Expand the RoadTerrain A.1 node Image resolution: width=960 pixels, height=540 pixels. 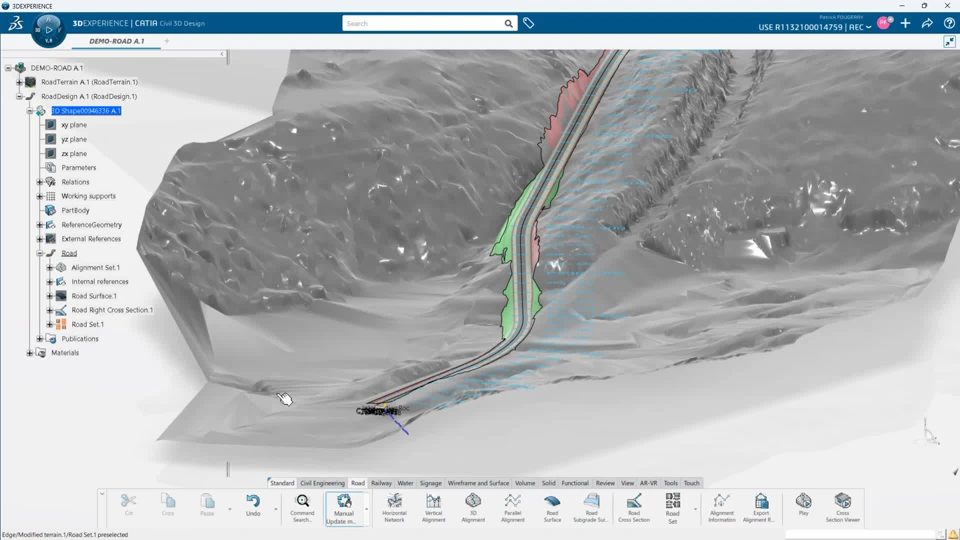coord(19,82)
